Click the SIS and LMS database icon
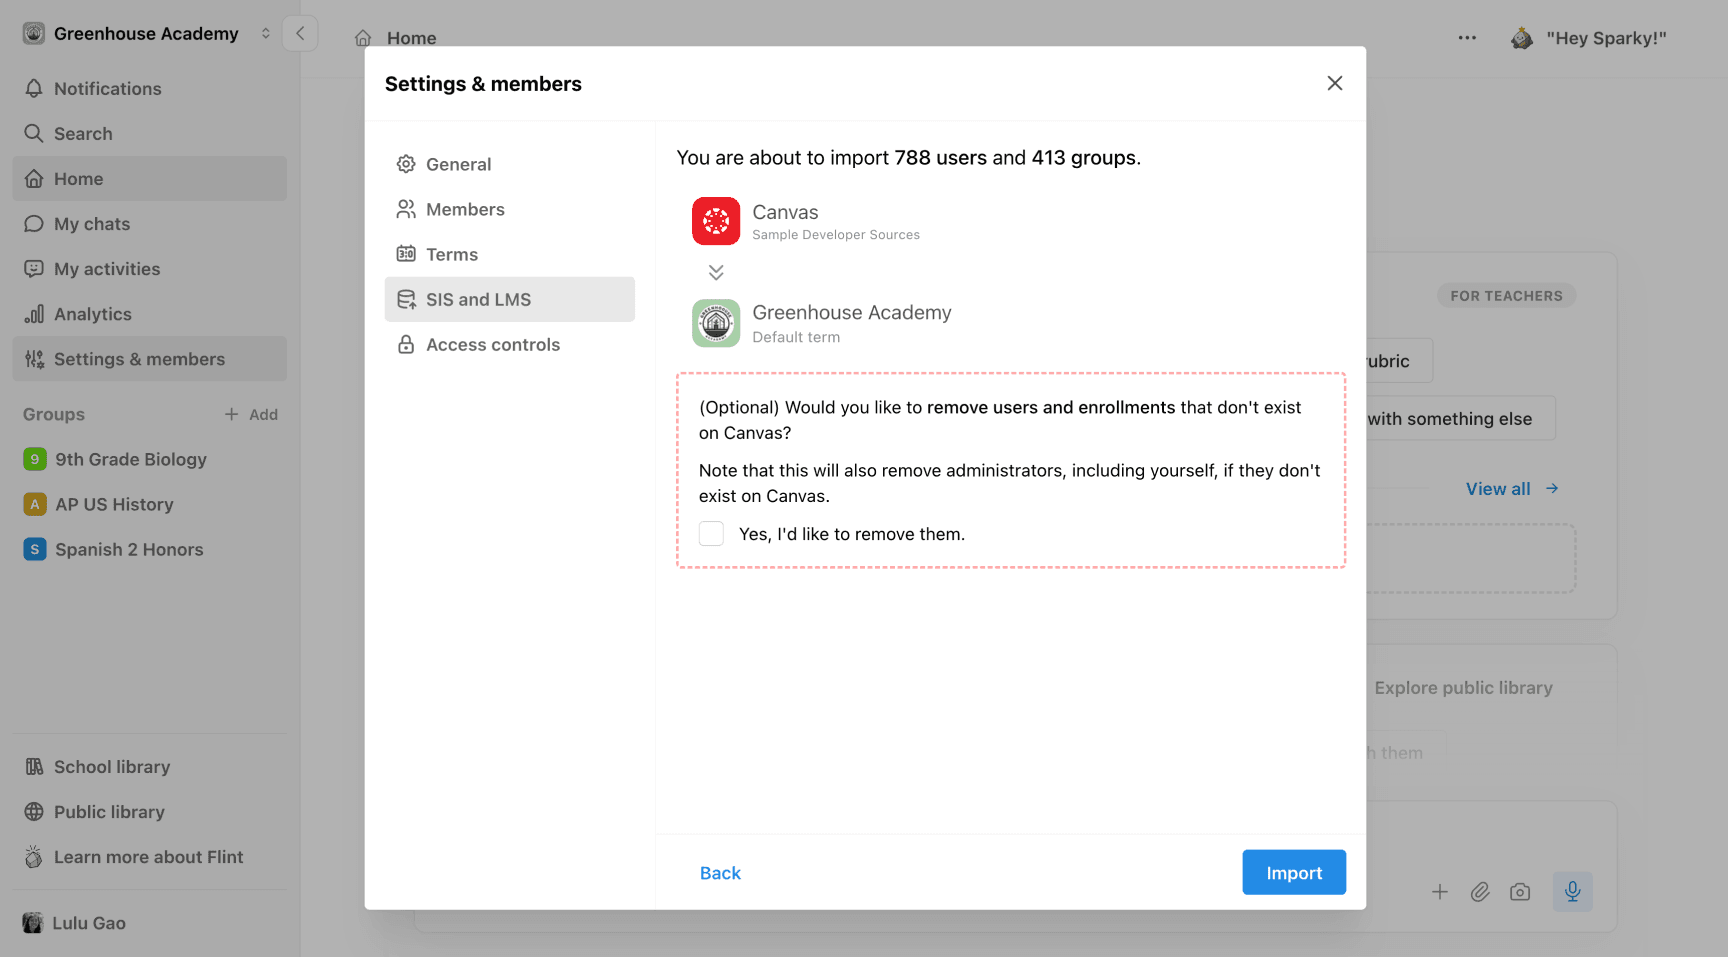Screen dimensions: 1728x957 (x=406, y=299)
